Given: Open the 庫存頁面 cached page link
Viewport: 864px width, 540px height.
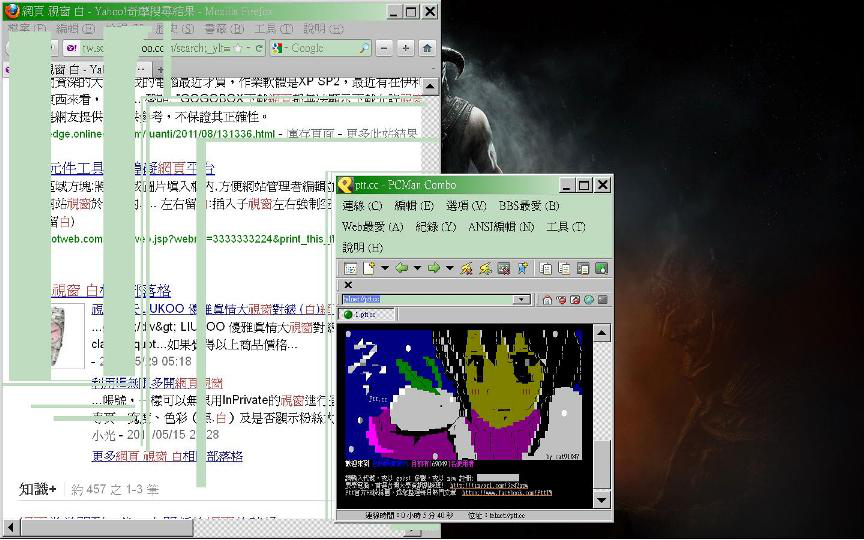Looking at the screenshot, I should point(310,134).
